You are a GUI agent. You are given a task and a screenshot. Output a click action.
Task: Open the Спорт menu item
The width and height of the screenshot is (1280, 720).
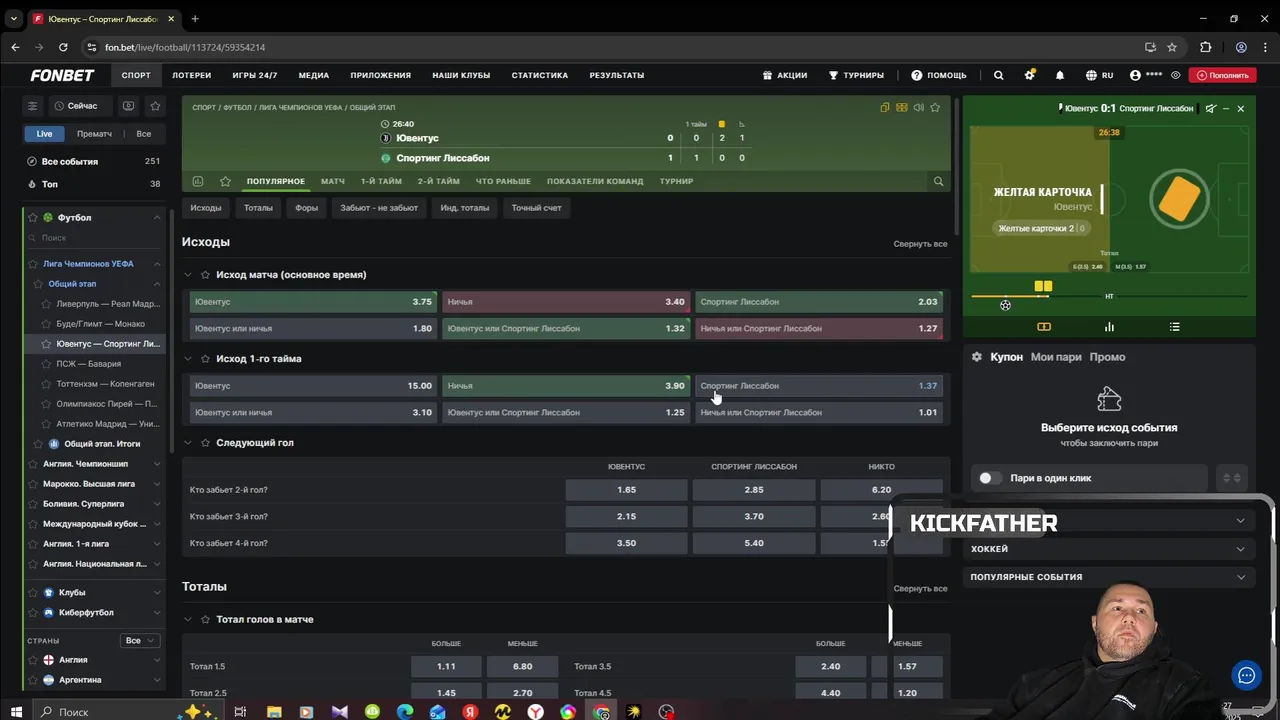pos(136,75)
